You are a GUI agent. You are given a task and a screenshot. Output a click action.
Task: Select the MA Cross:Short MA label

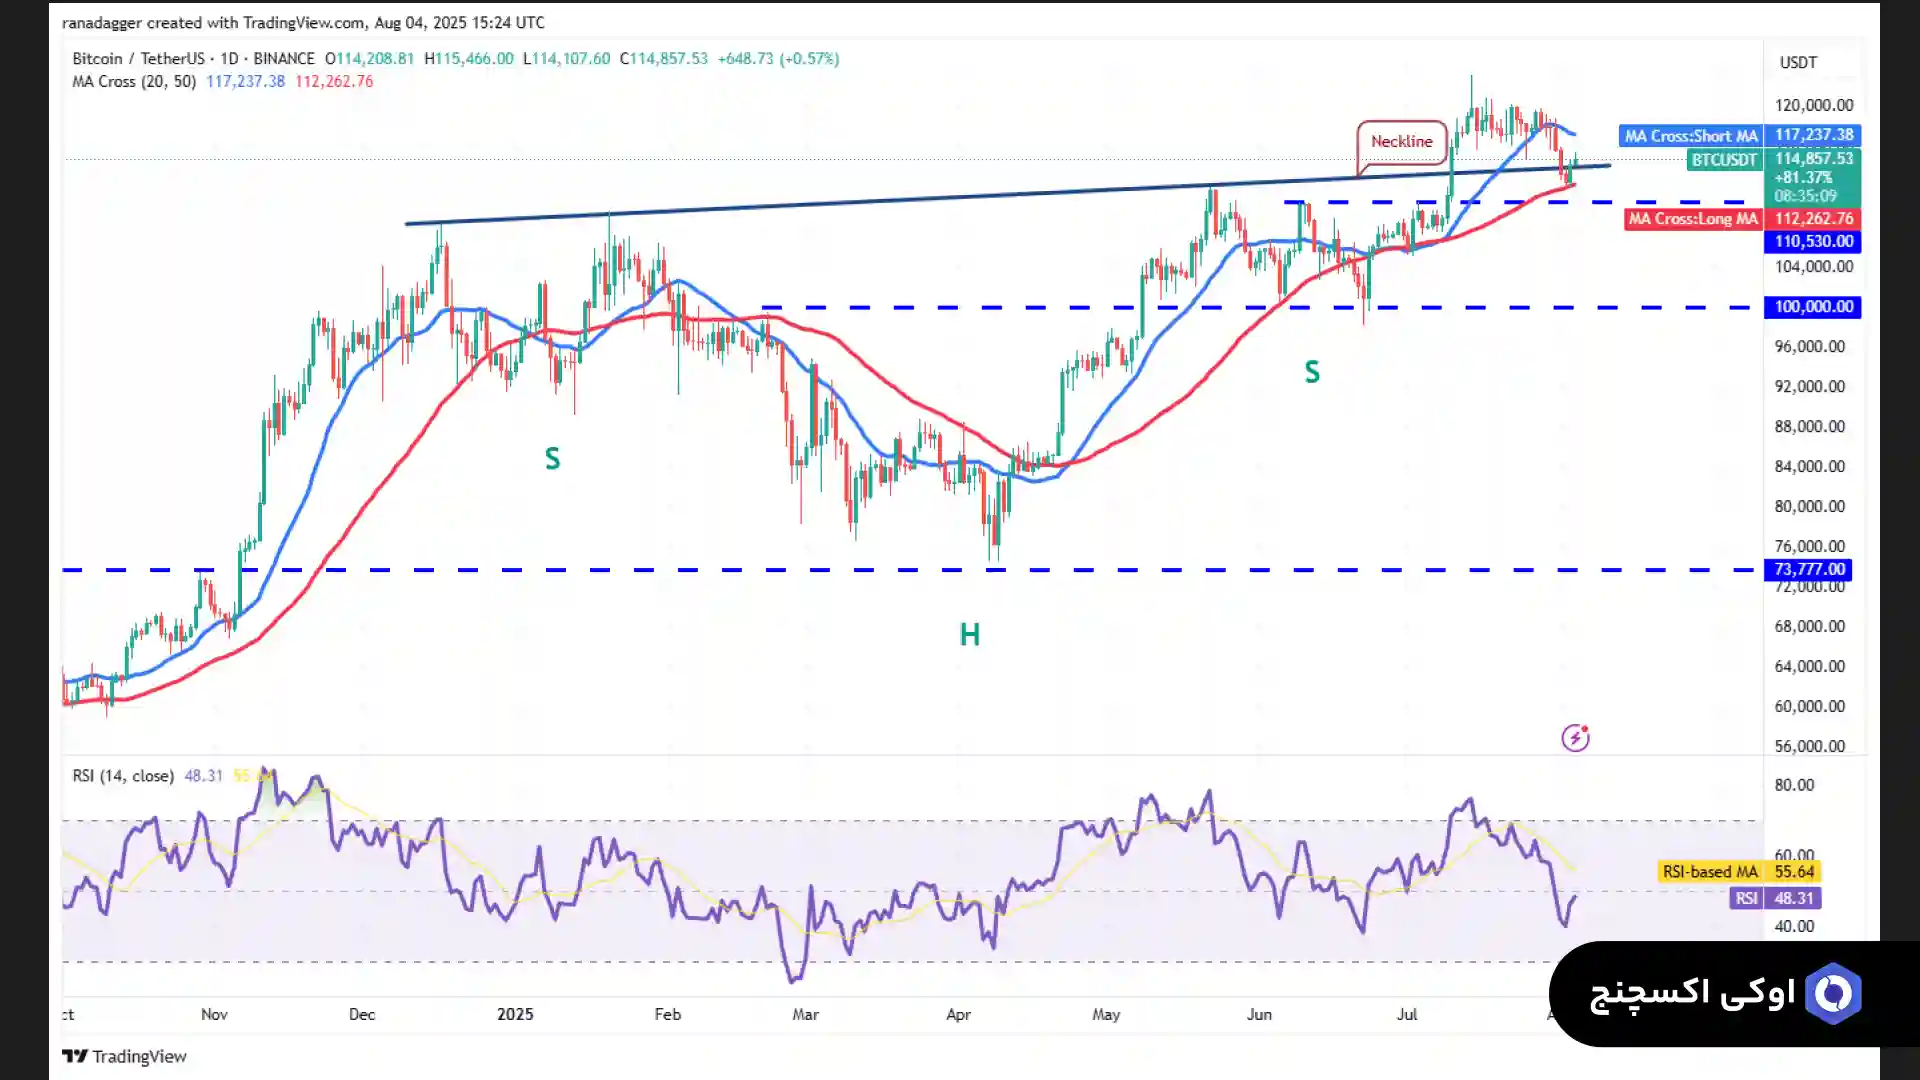tap(1690, 136)
